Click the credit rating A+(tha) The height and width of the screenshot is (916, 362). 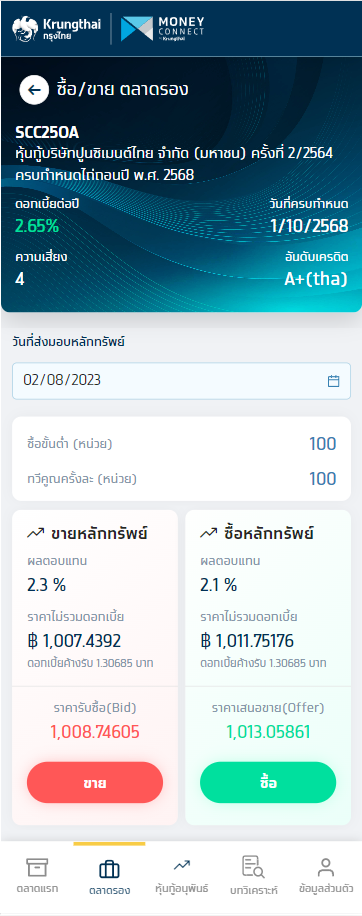pos(316,279)
